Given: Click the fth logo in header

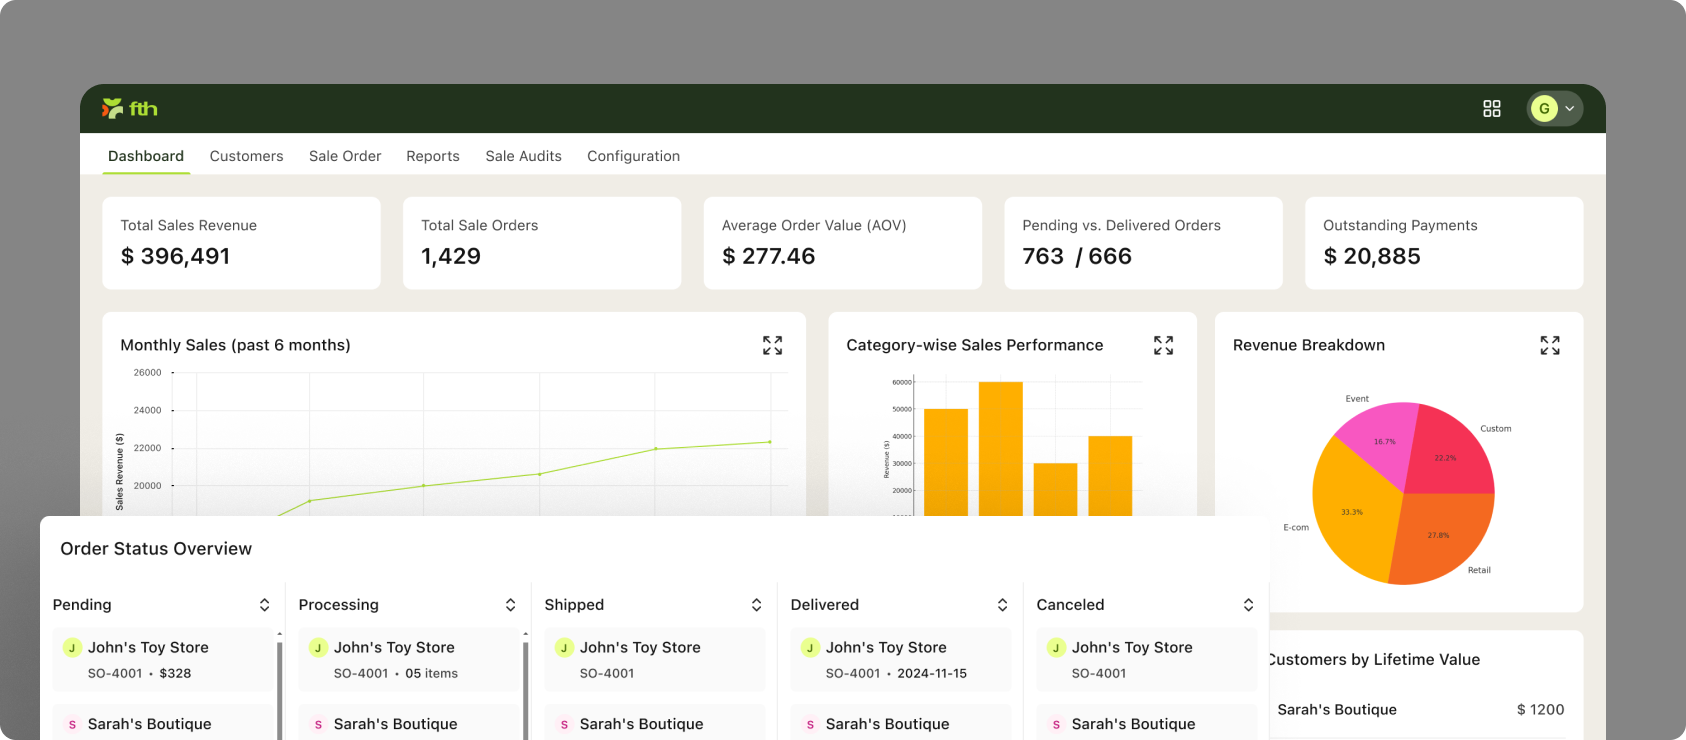Looking at the screenshot, I should click(x=130, y=108).
